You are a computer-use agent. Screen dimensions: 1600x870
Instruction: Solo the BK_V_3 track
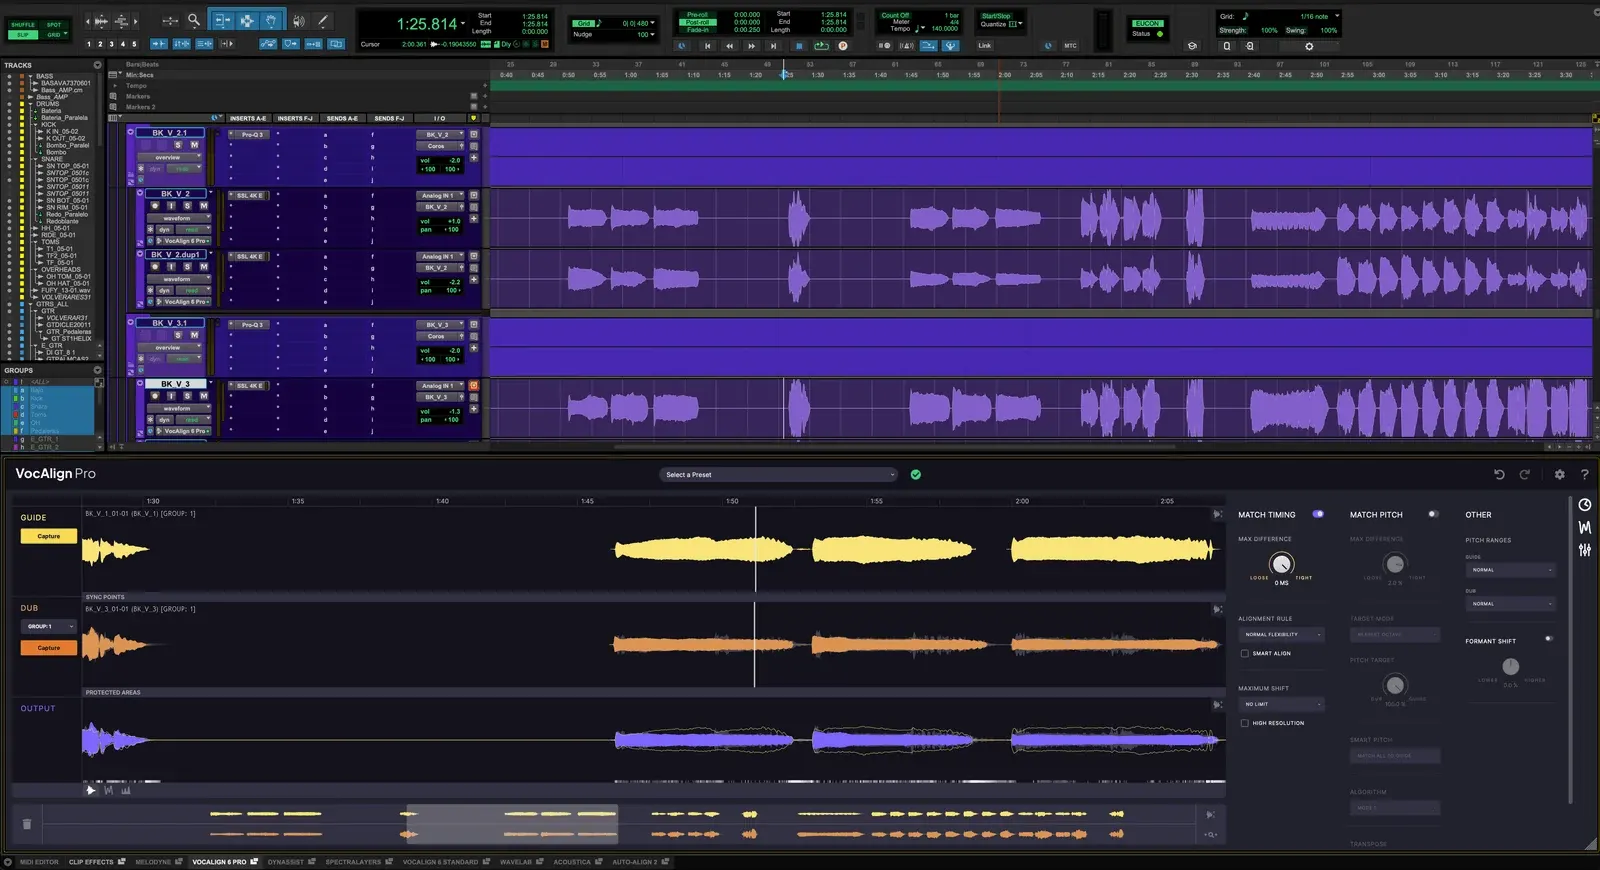(187, 396)
